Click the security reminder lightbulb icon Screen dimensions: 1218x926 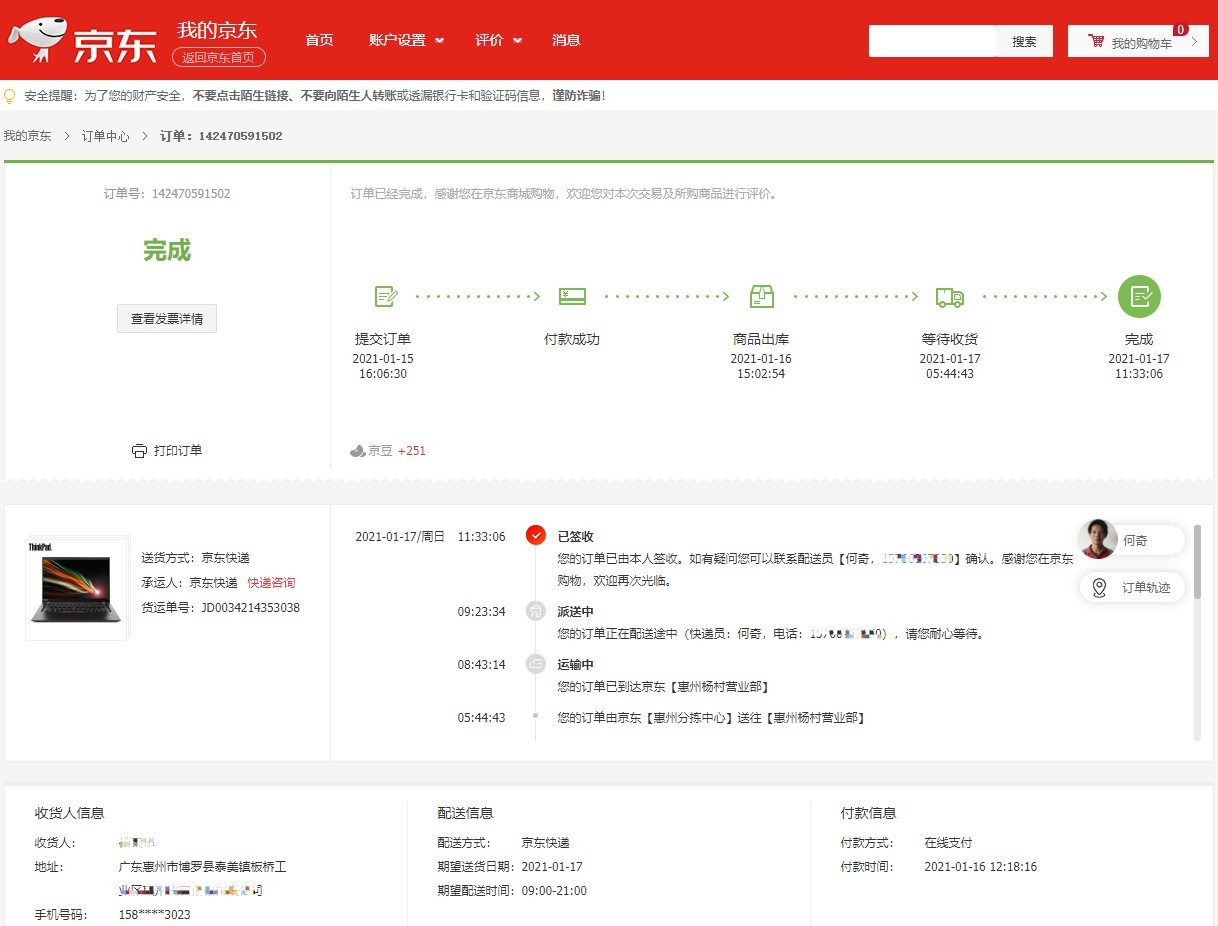tap(10, 96)
